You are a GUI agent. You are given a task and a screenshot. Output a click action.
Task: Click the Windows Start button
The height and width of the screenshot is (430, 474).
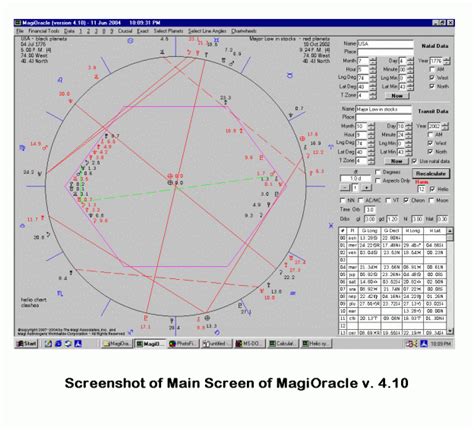27,343
